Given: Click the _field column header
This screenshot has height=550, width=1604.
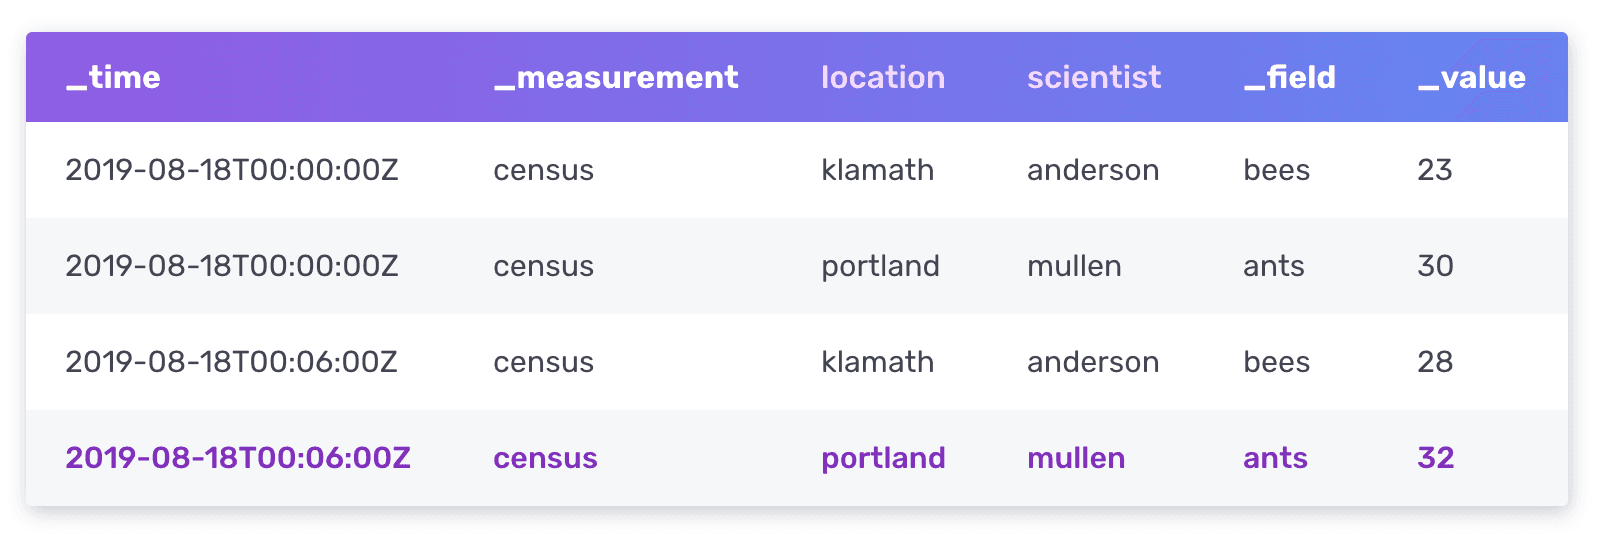Looking at the screenshot, I should pyautogui.click(x=1290, y=78).
